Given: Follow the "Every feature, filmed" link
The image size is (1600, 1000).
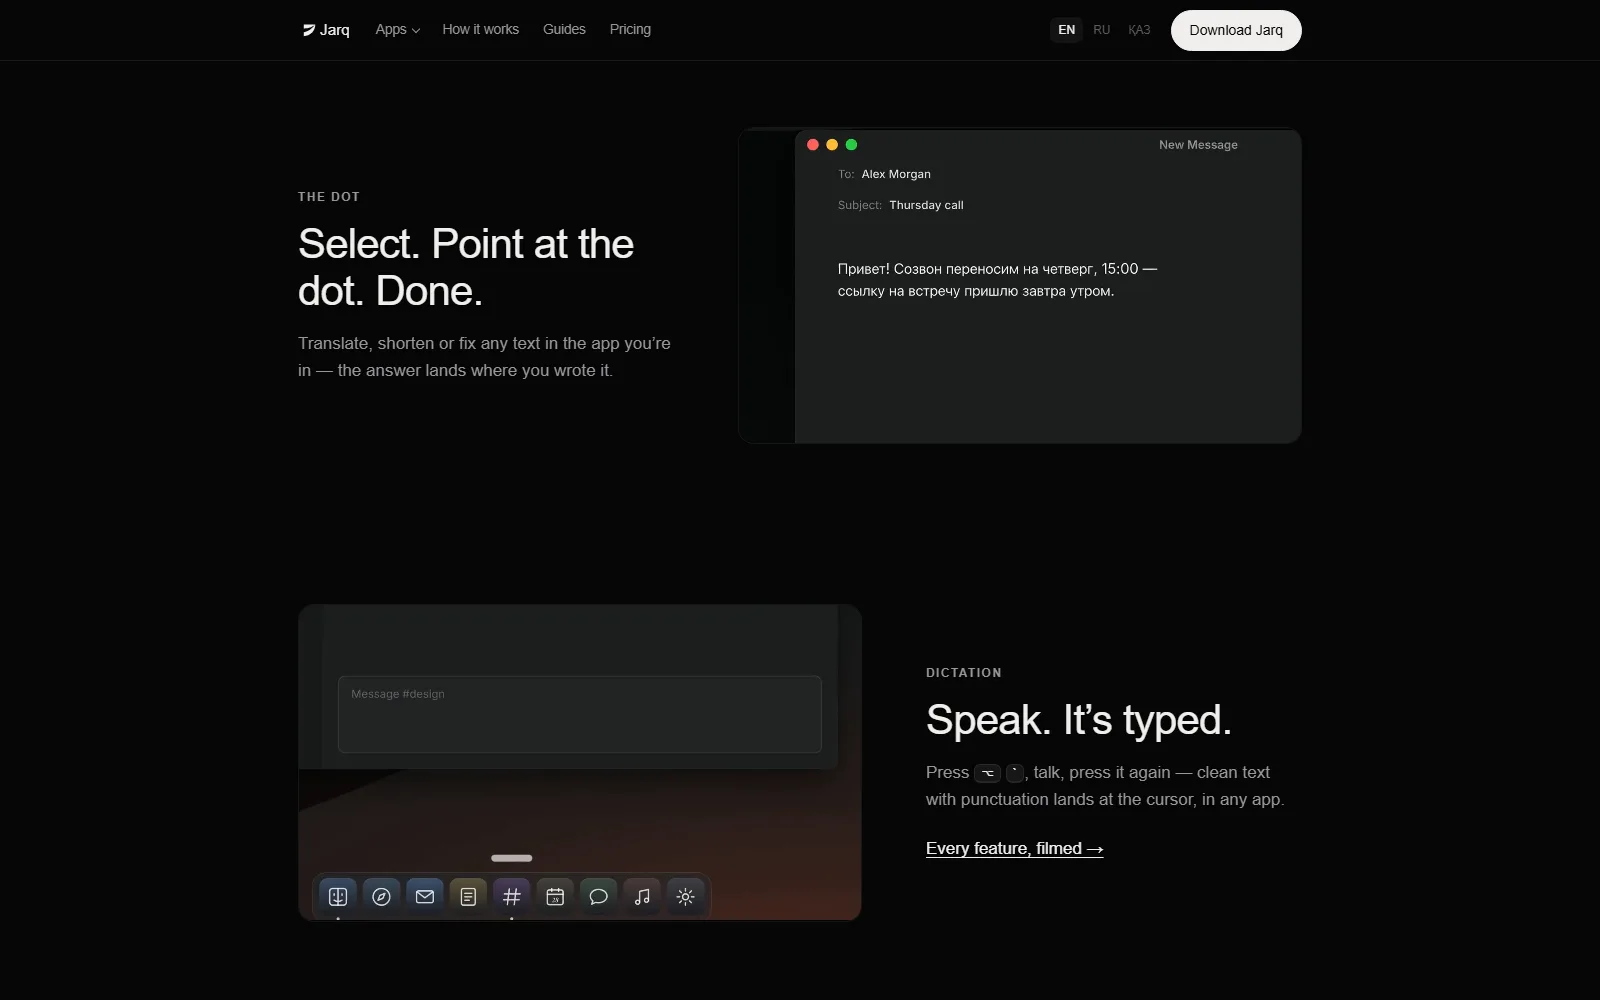Looking at the screenshot, I should point(1015,848).
